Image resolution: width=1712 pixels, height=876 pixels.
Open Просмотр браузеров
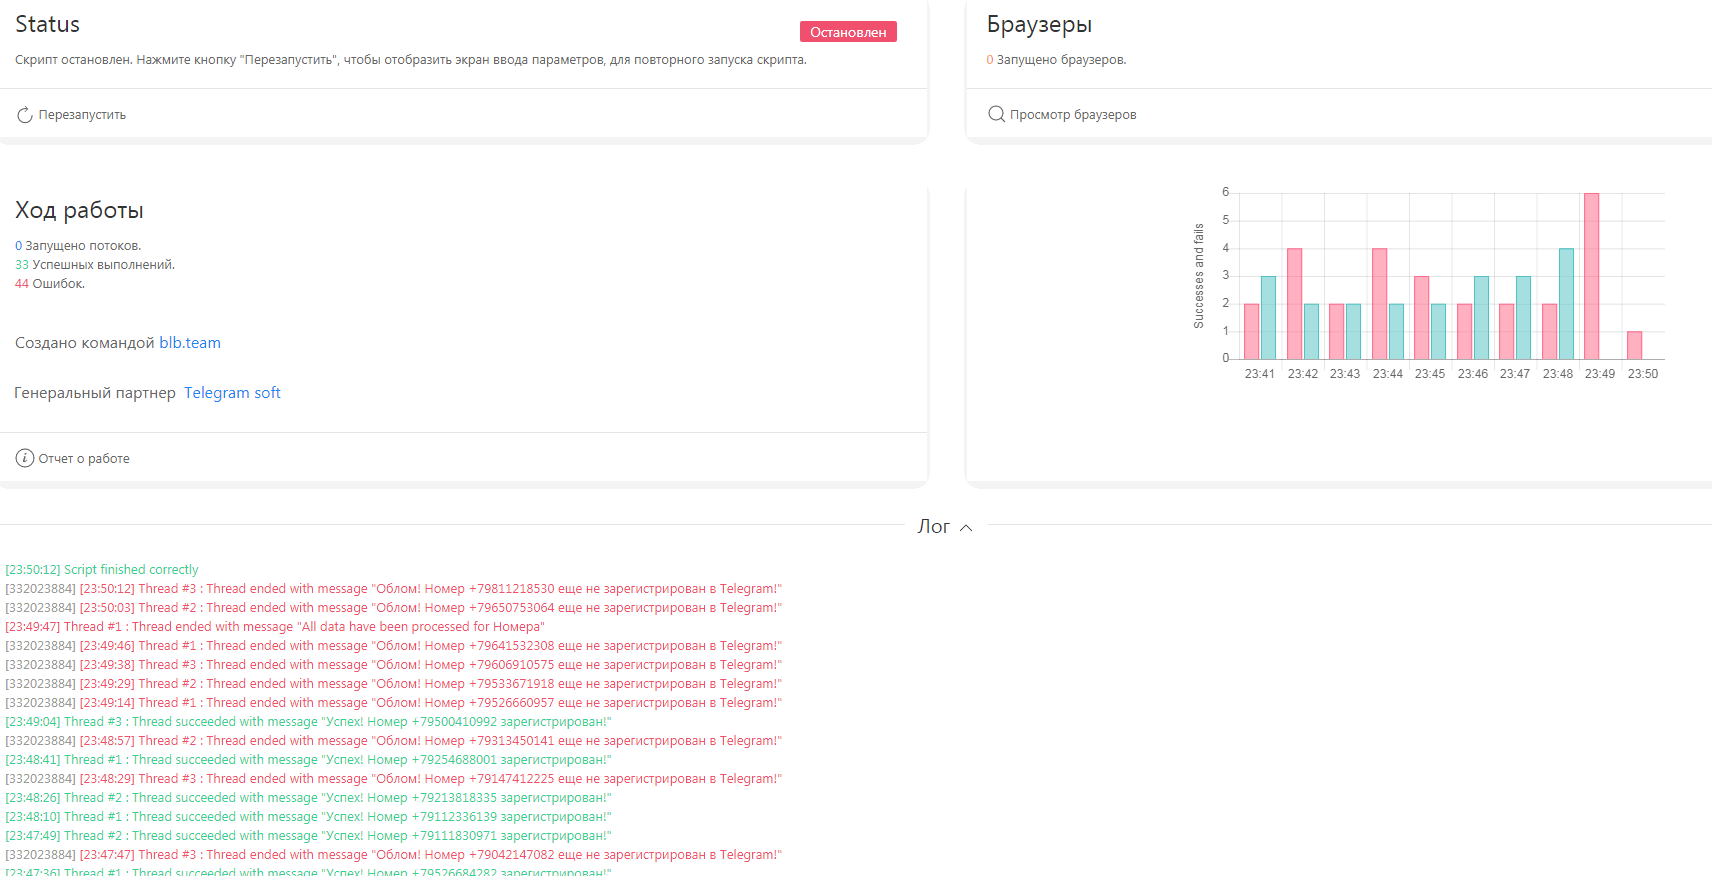(1072, 115)
